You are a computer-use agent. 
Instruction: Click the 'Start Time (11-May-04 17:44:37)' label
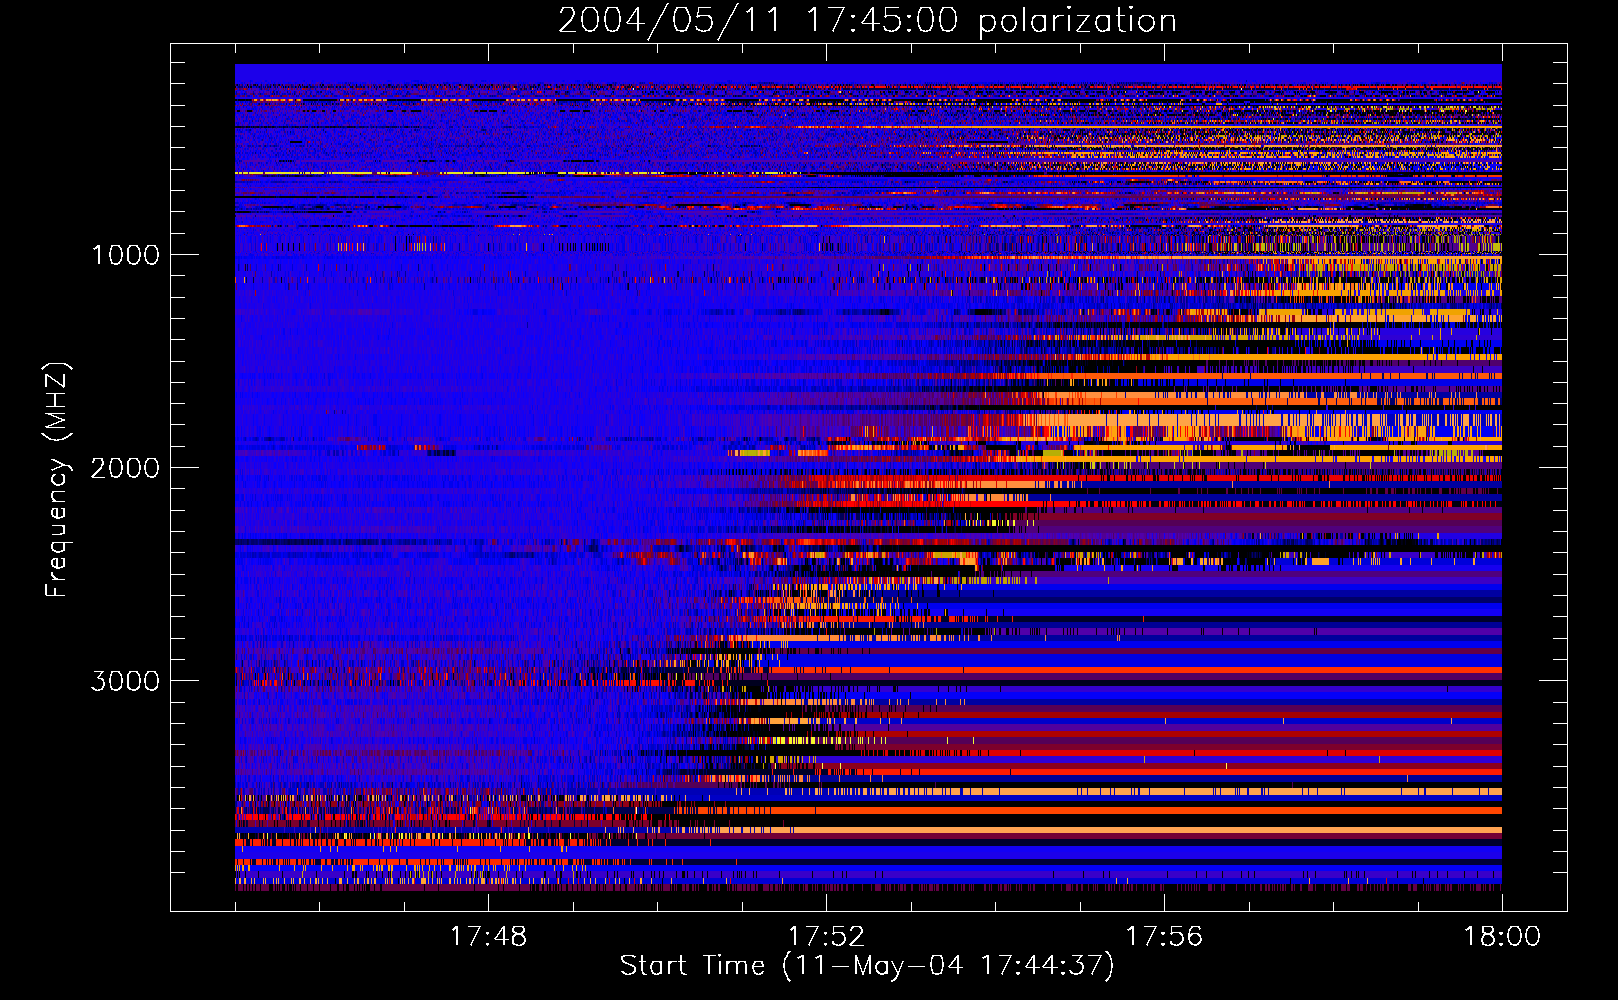[867, 966]
